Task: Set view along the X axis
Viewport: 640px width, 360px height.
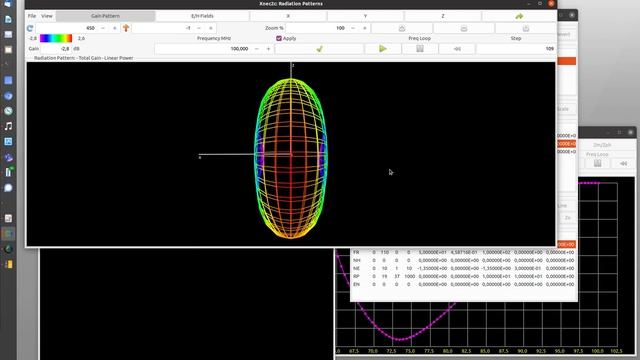Action: (288, 16)
